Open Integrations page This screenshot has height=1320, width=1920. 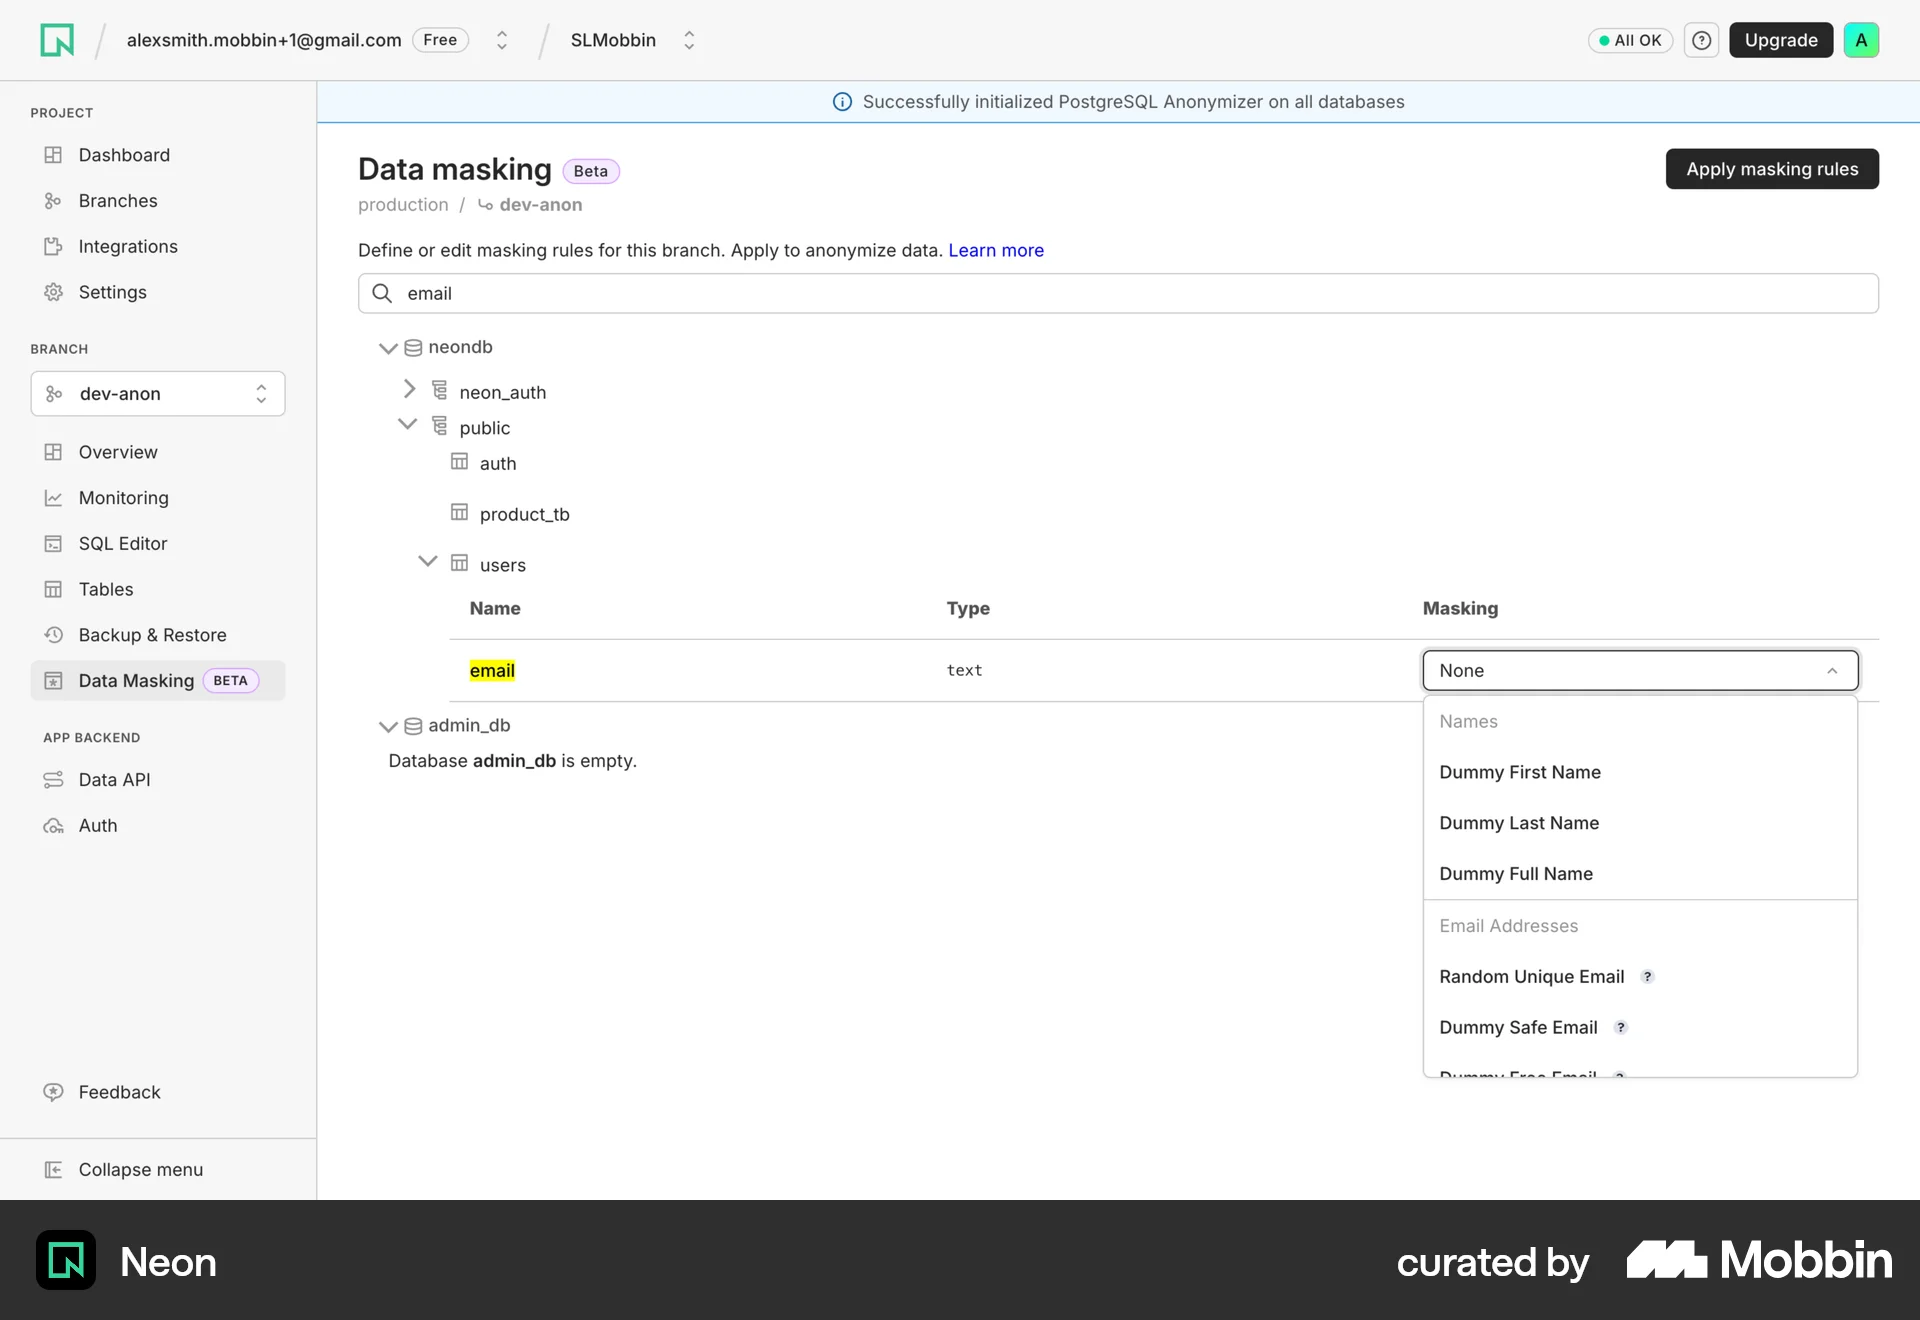pos(158,246)
